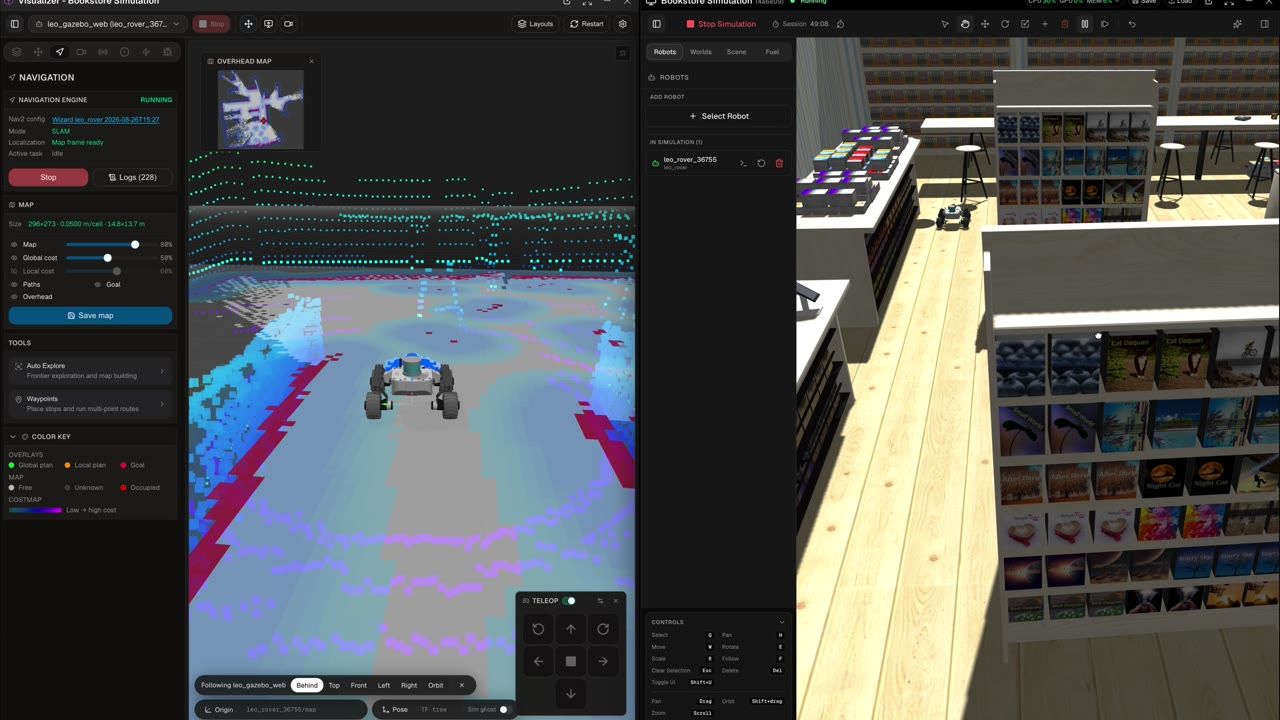Switch to the Worlds tab
Screen dimensions: 1280x720
pyautogui.click(x=701, y=52)
